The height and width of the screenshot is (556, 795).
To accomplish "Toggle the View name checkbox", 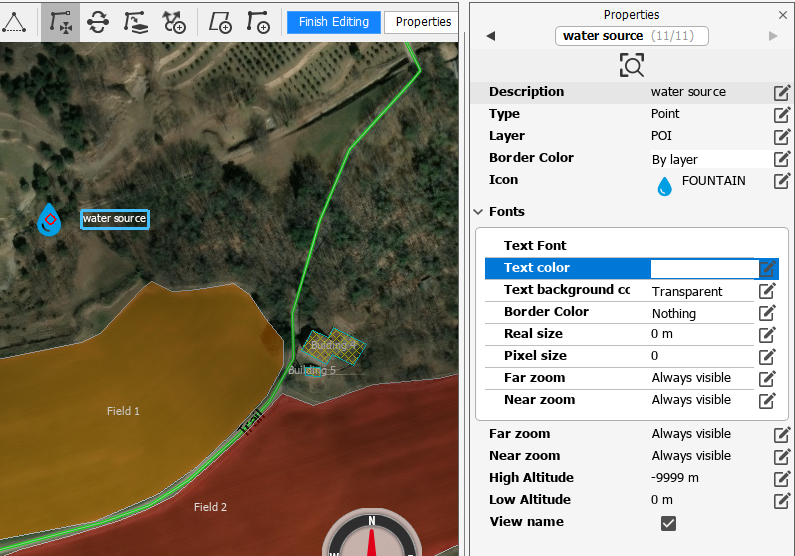I will [669, 523].
